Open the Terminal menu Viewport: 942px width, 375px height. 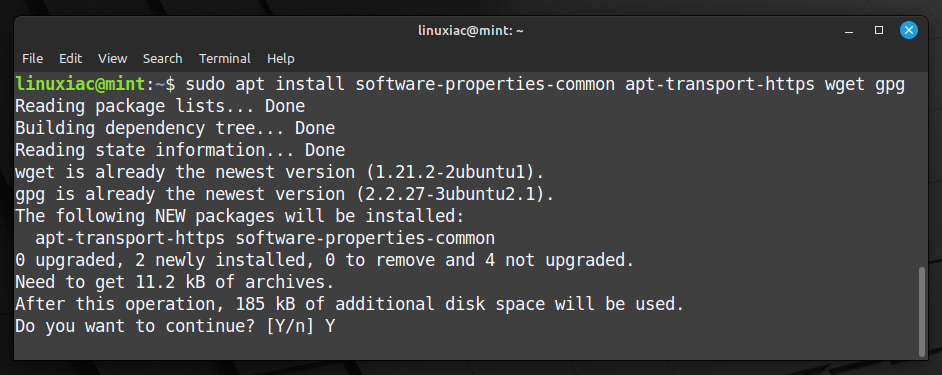[x=225, y=58]
